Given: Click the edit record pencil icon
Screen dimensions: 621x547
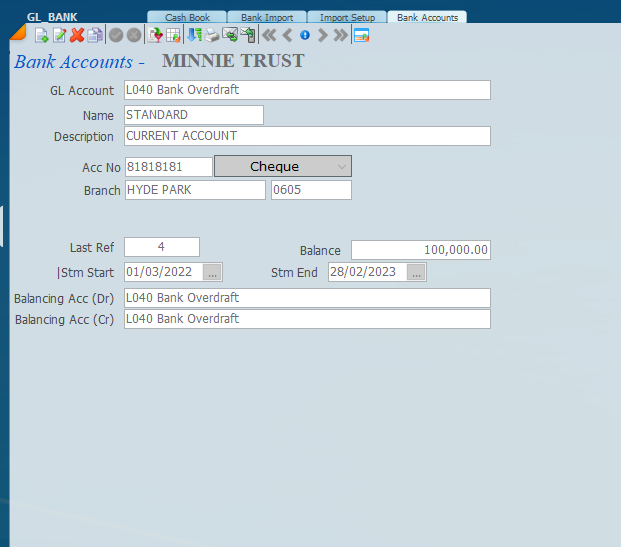Looking at the screenshot, I should (x=59, y=35).
